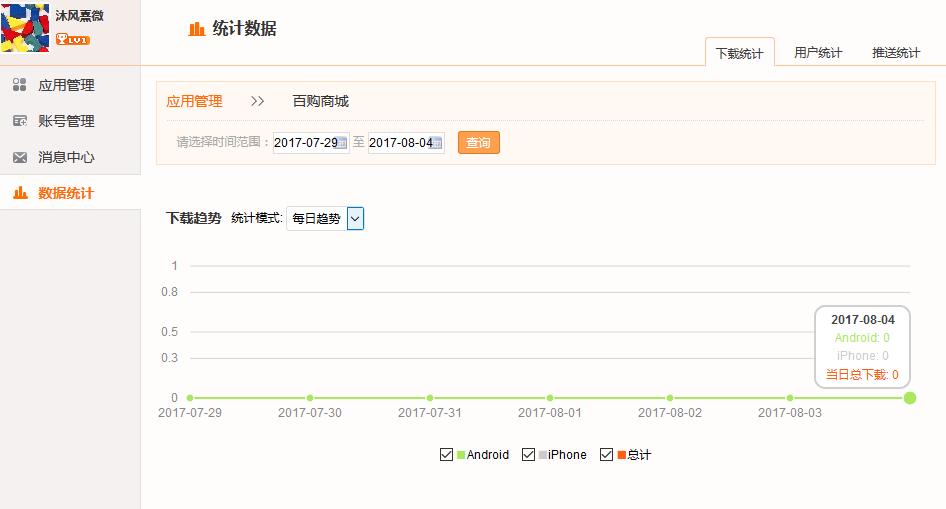Expand the 统计模式 dropdown arrow

[x=355, y=219]
